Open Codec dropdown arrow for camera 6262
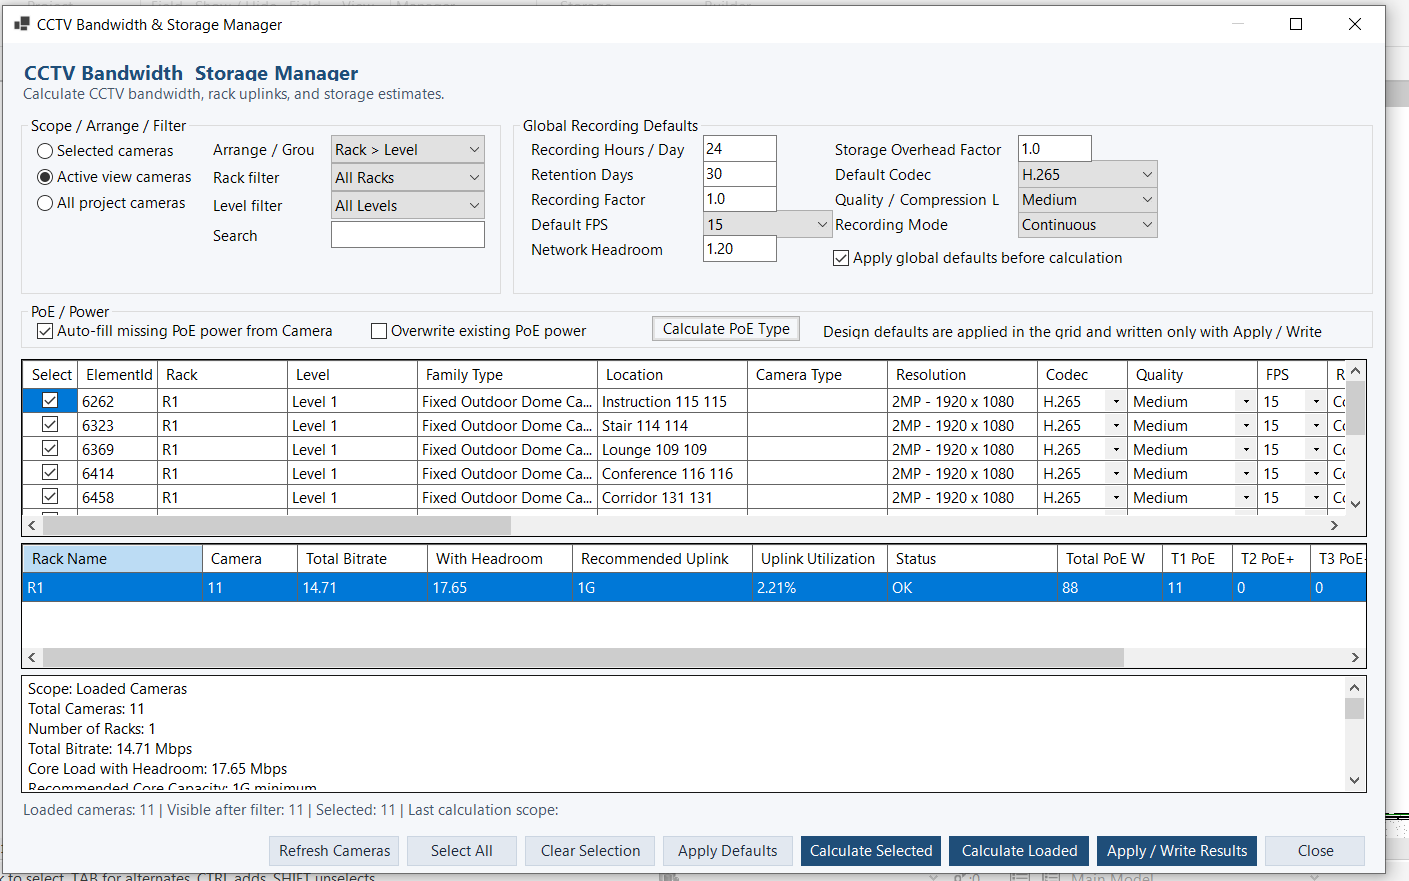The height and width of the screenshot is (881, 1409). coord(1116,401)
